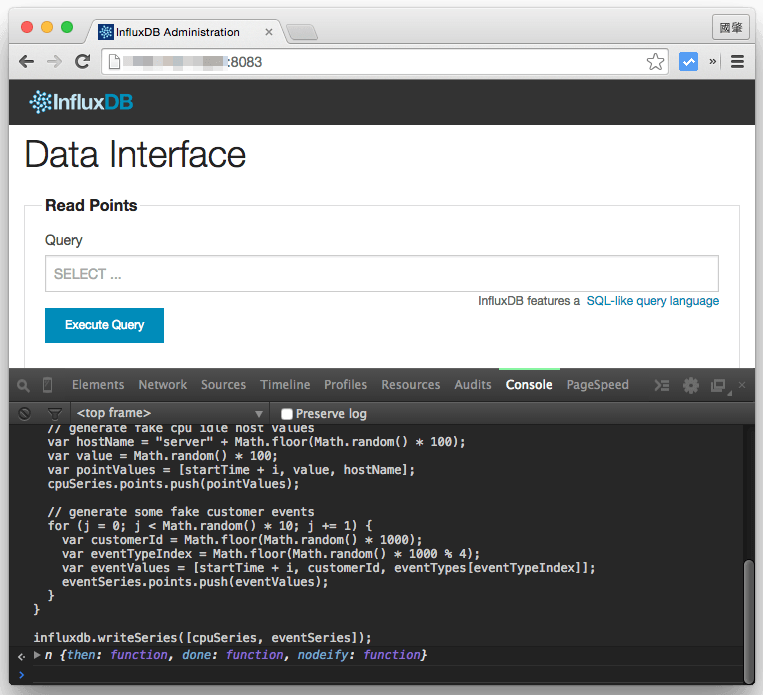Viewport: 763px width, 695px height.
Task: Click the 'Read Points' section title
Action: tap(91, 205)
